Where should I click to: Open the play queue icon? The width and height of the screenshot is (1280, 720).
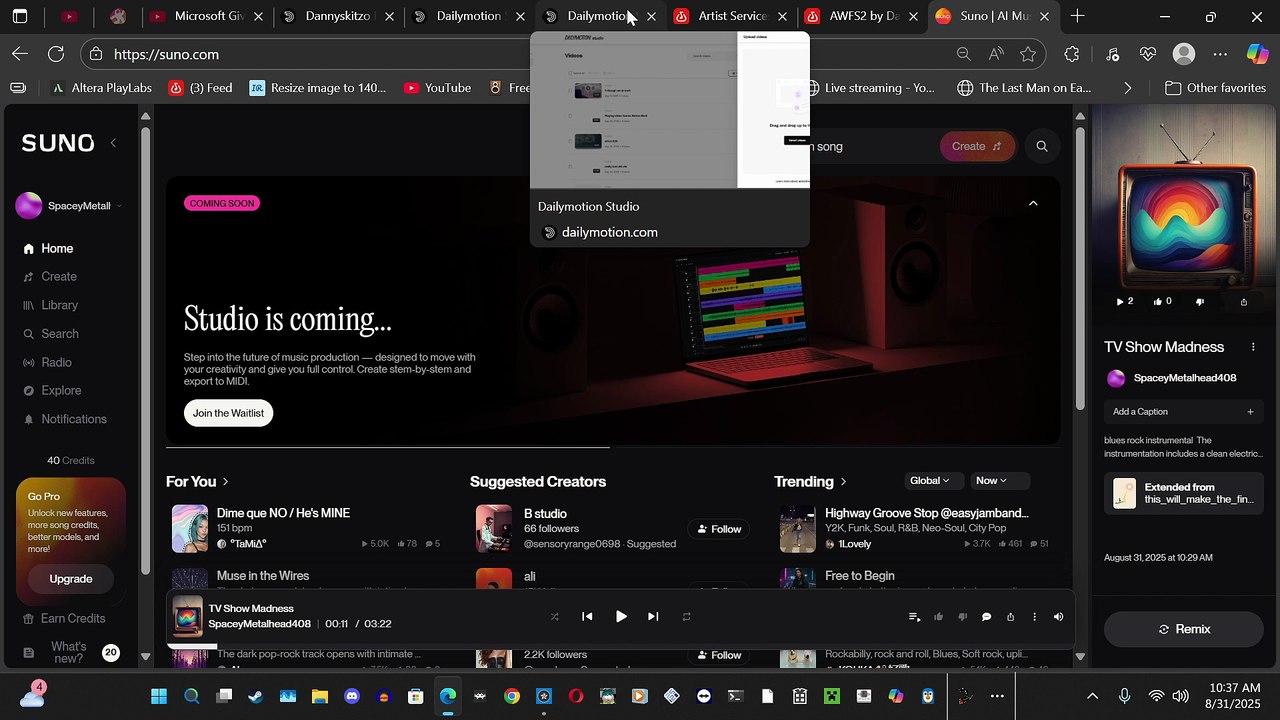(914, 617)
